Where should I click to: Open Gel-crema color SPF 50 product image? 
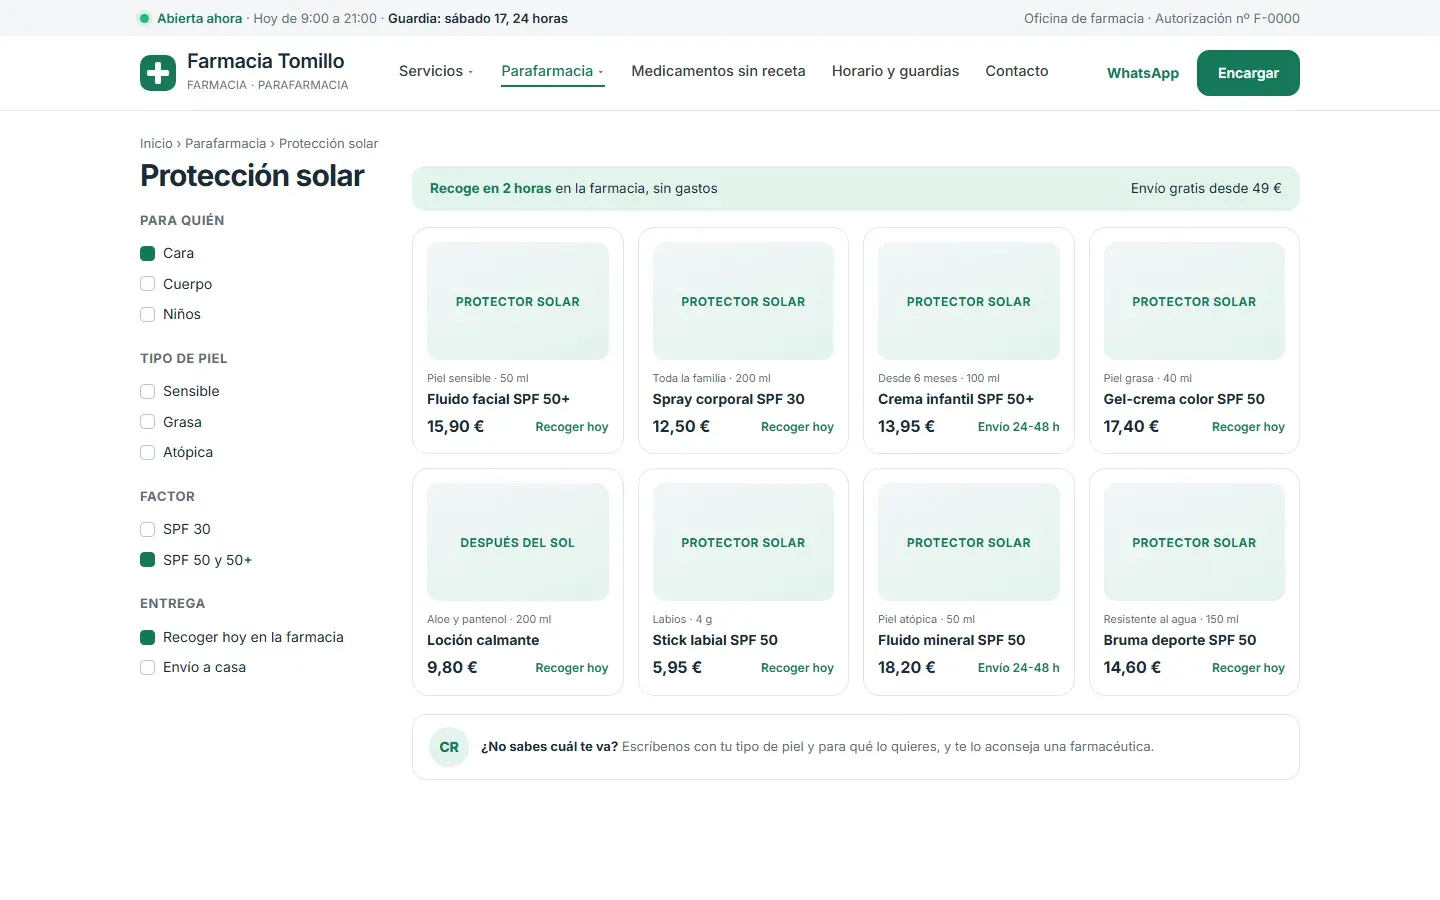pyautogui.click(x=1194, y=301)
